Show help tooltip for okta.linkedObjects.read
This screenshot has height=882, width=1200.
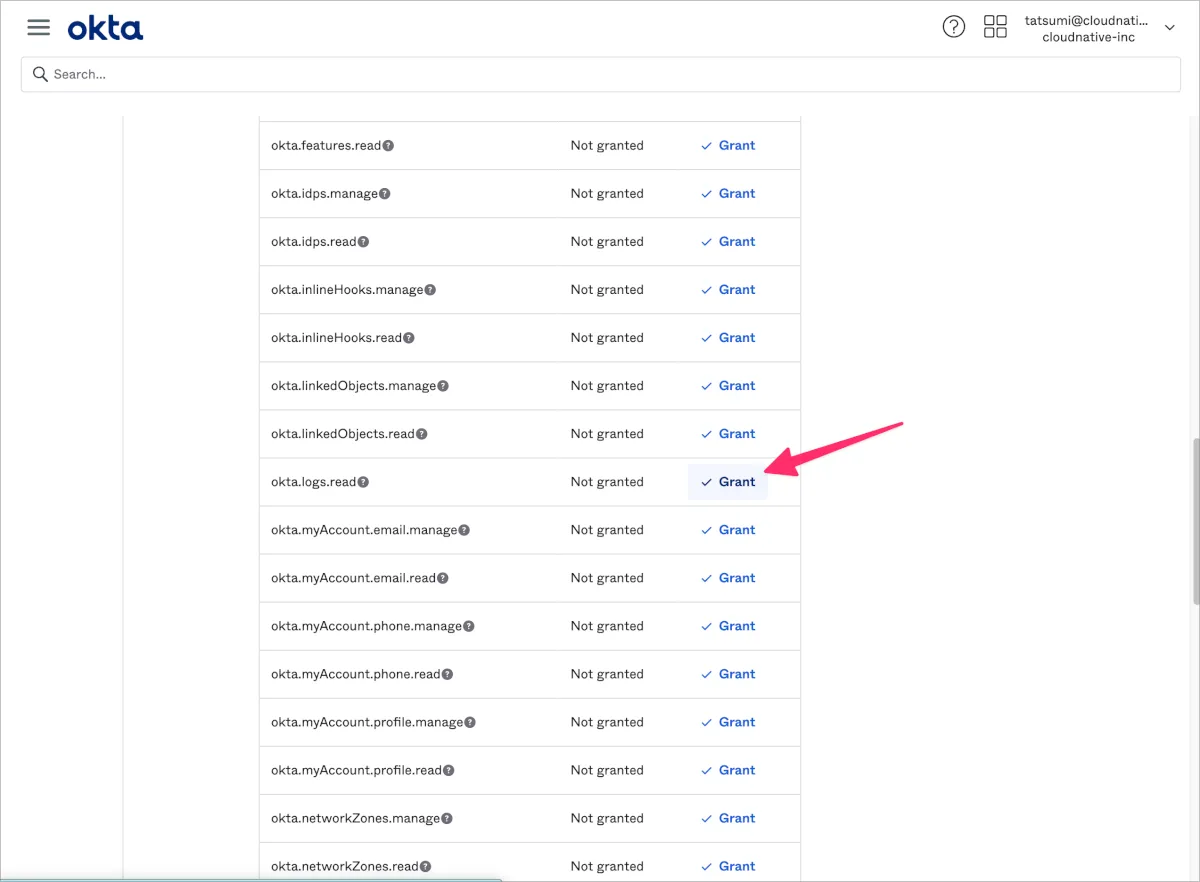[422, 434]
